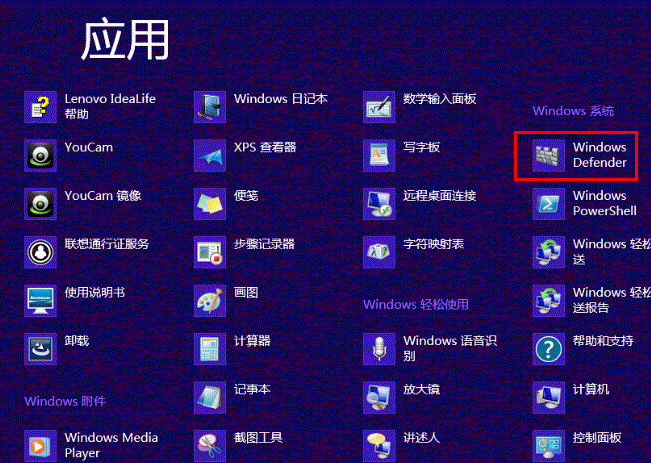Launch Windows PowerShell icon
The height and width of the screenshot is (463, 651).
click(x=548, y=203)
